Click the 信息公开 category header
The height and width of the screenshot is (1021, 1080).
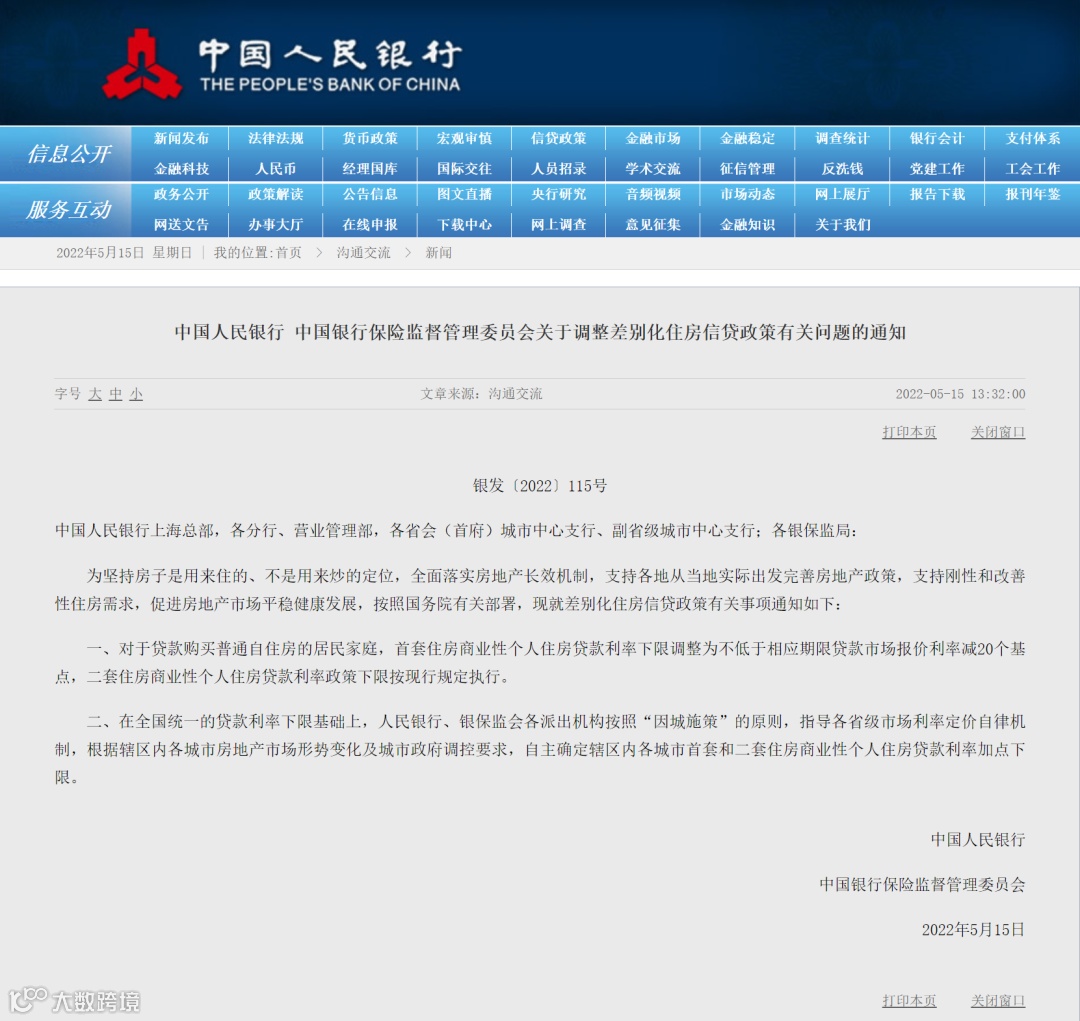coord(68,154)
